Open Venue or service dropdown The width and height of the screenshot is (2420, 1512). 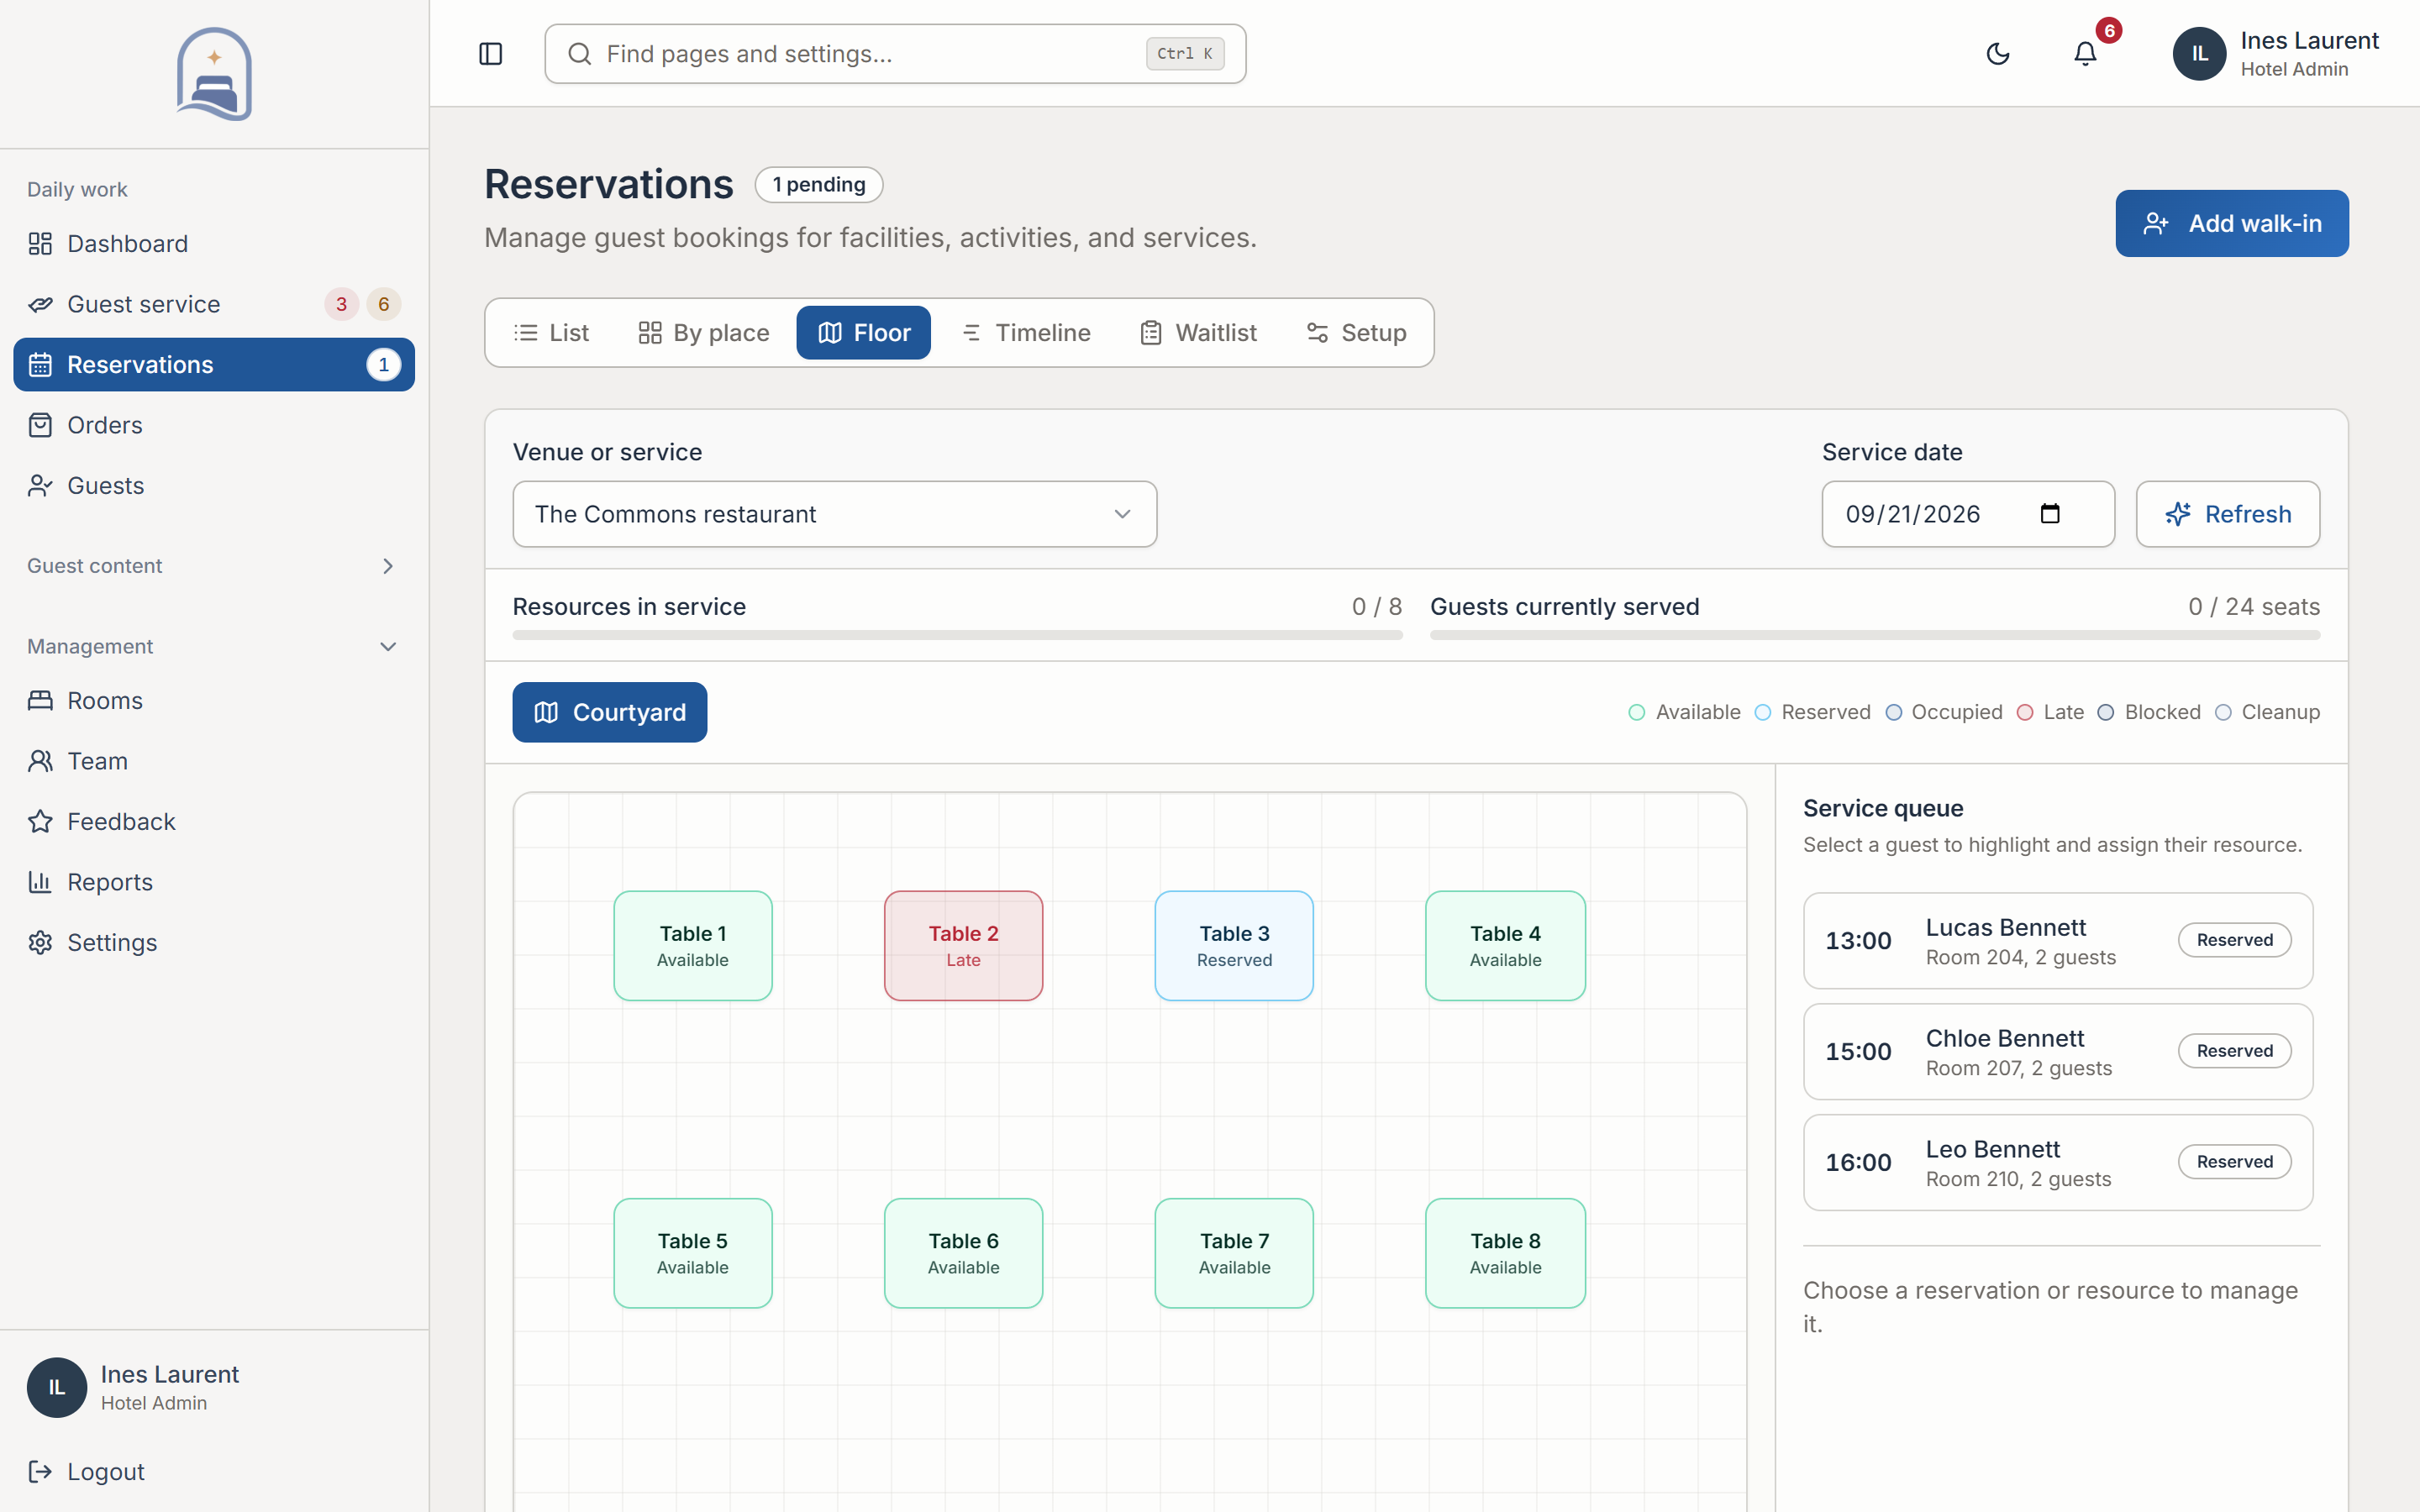835,514
